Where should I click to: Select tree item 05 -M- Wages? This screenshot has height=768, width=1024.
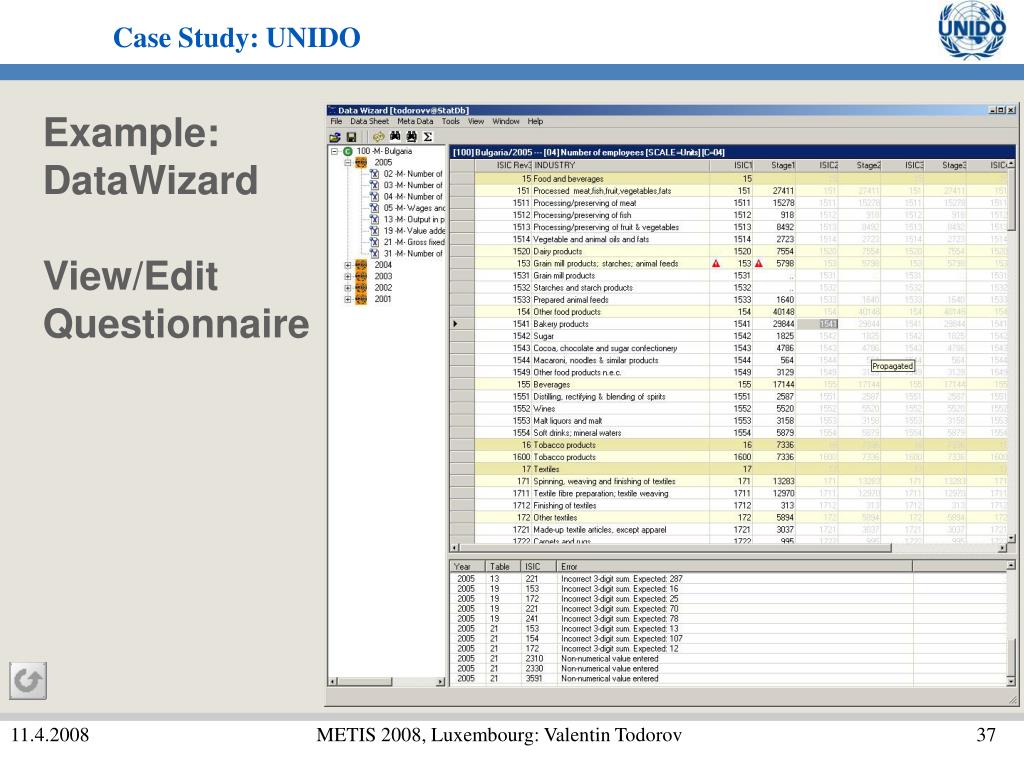pyautogui.click(x=414, y=208)
